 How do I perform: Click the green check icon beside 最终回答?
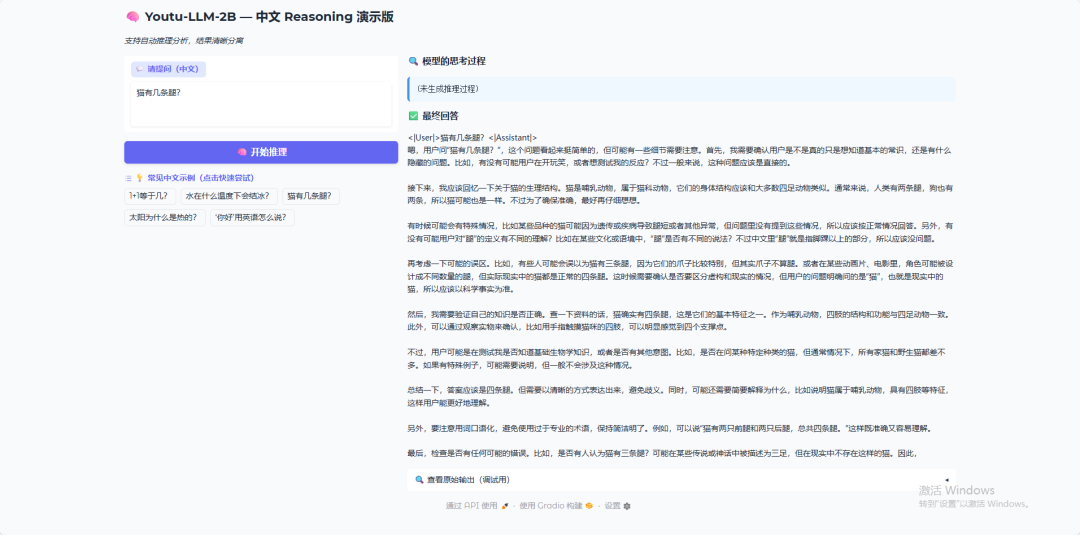pos(413,116)
